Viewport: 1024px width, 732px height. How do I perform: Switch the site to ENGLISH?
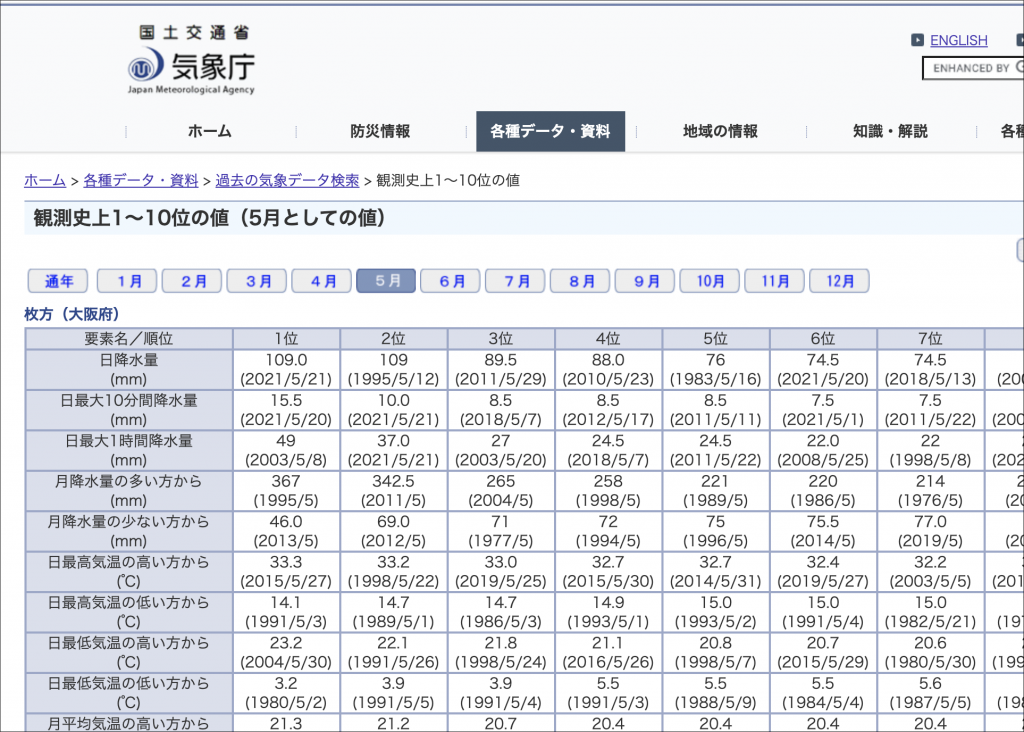tap(958, 41)
